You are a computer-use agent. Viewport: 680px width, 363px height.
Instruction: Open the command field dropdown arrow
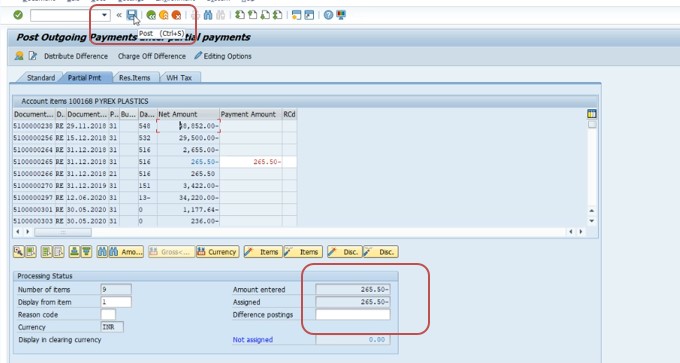tap(104, 15)
